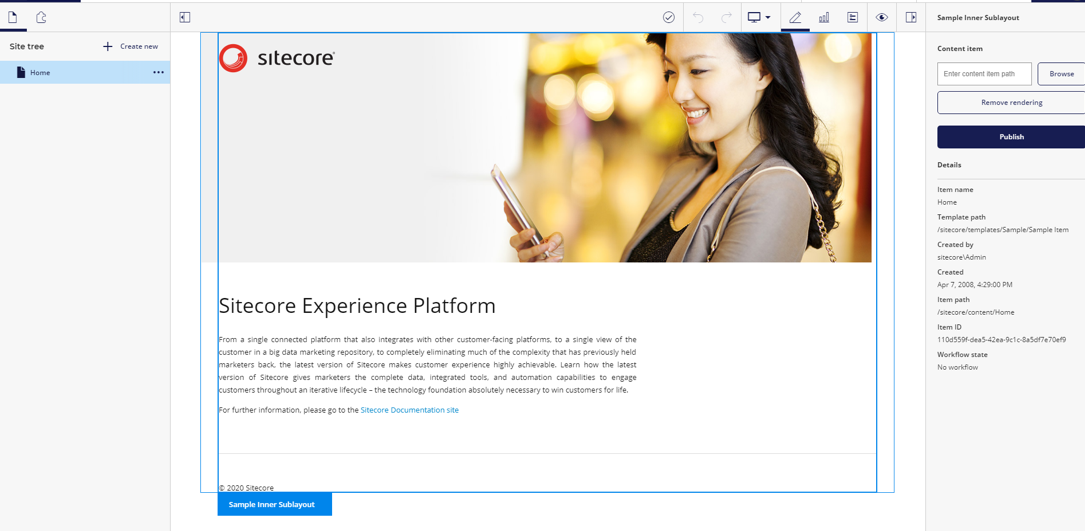Toggle the eye preview icon
The height and width of the screenshot is (531, 1085).
pyautogui.click(x=882, y=17)
